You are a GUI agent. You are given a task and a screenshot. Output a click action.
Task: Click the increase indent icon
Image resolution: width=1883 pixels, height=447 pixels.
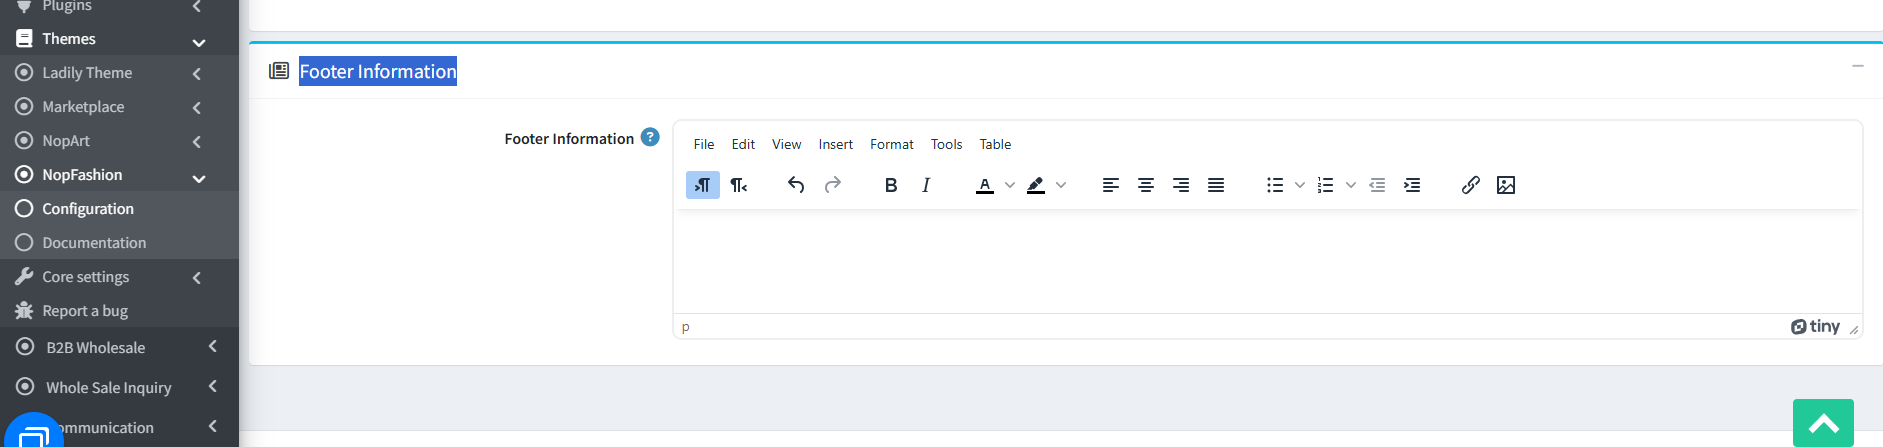[x=1412, y=185]
